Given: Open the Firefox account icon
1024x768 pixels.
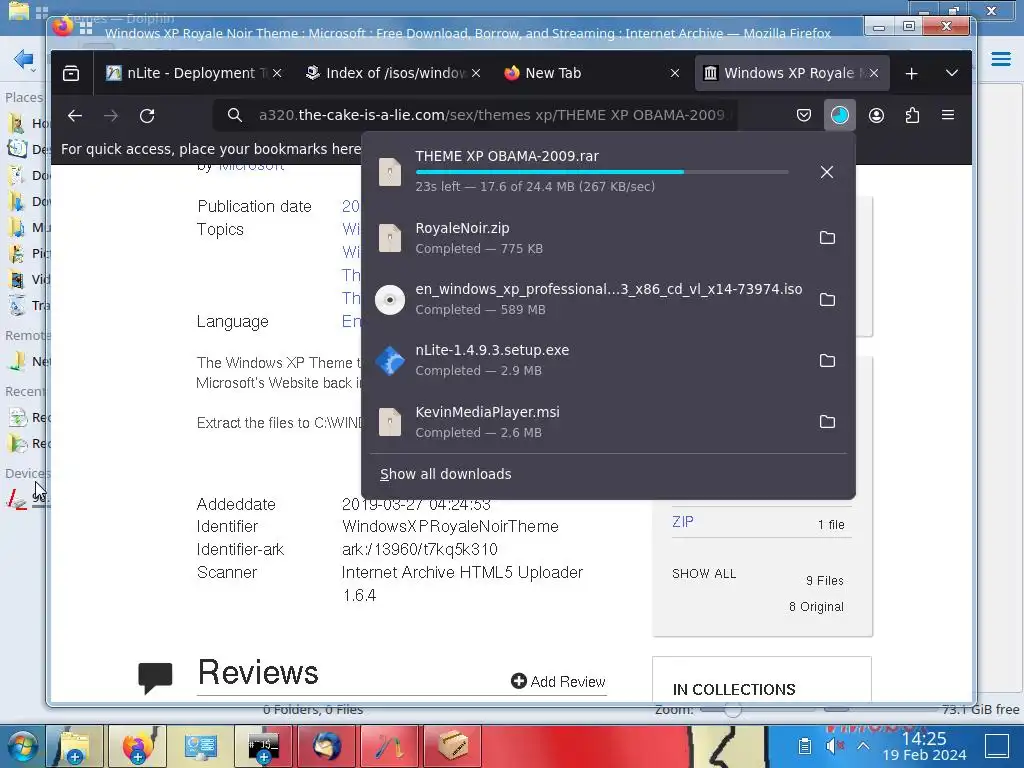Looking at the screenshot, I should click(x=876, y=116).
